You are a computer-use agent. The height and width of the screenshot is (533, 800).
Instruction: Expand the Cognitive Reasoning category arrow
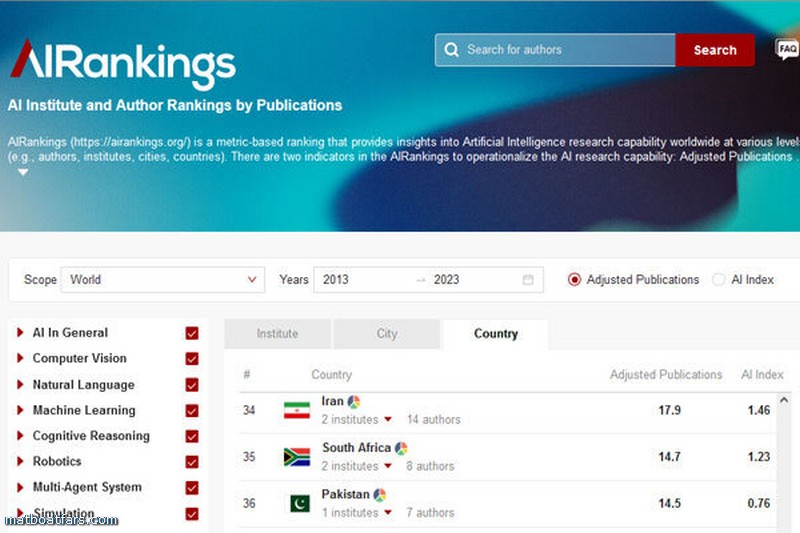20,436
